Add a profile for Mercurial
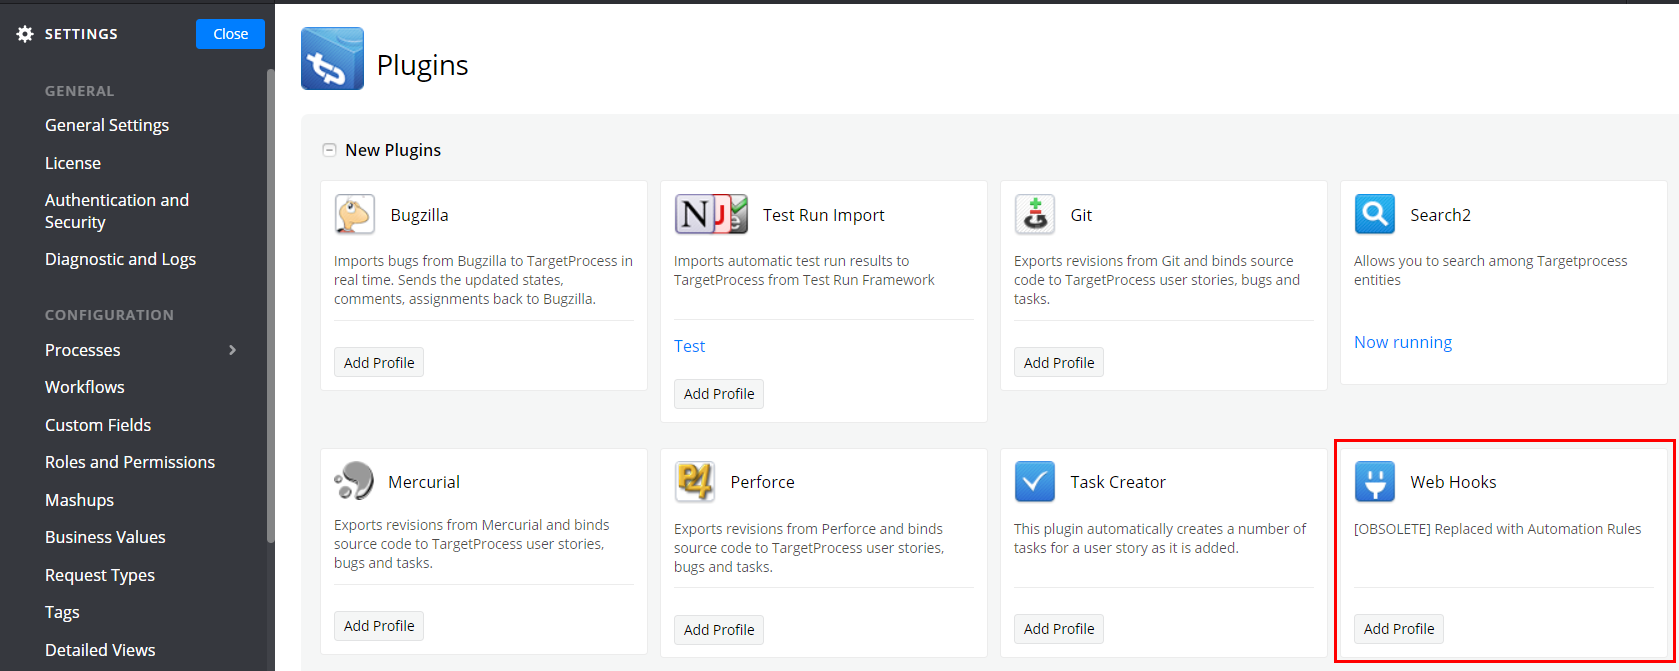This screenshot has width=1679, height=671. coord(379,626)
